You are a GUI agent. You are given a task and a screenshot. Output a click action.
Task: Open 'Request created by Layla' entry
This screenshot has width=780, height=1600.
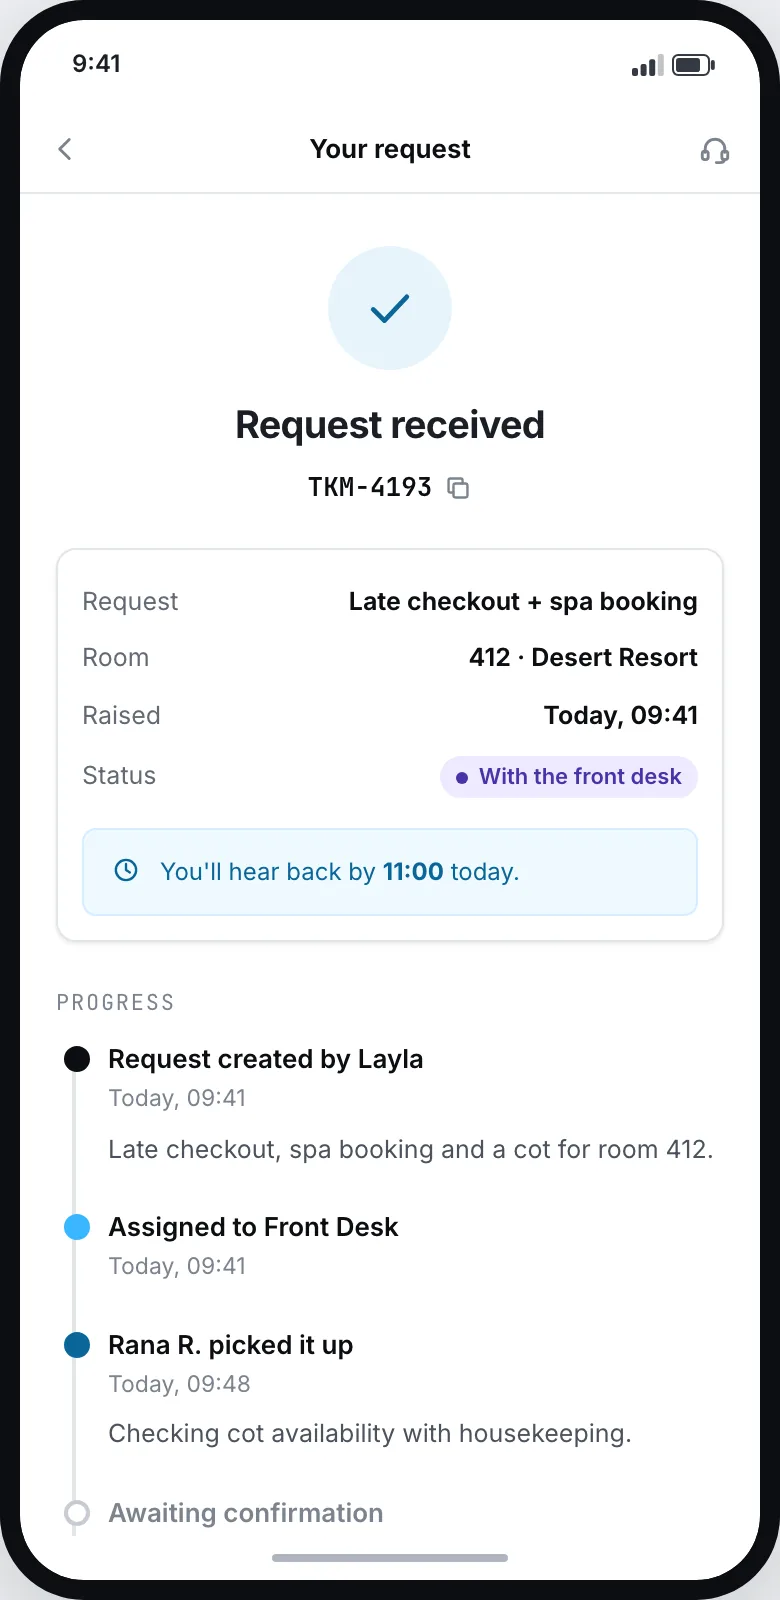coord(265,1059)
